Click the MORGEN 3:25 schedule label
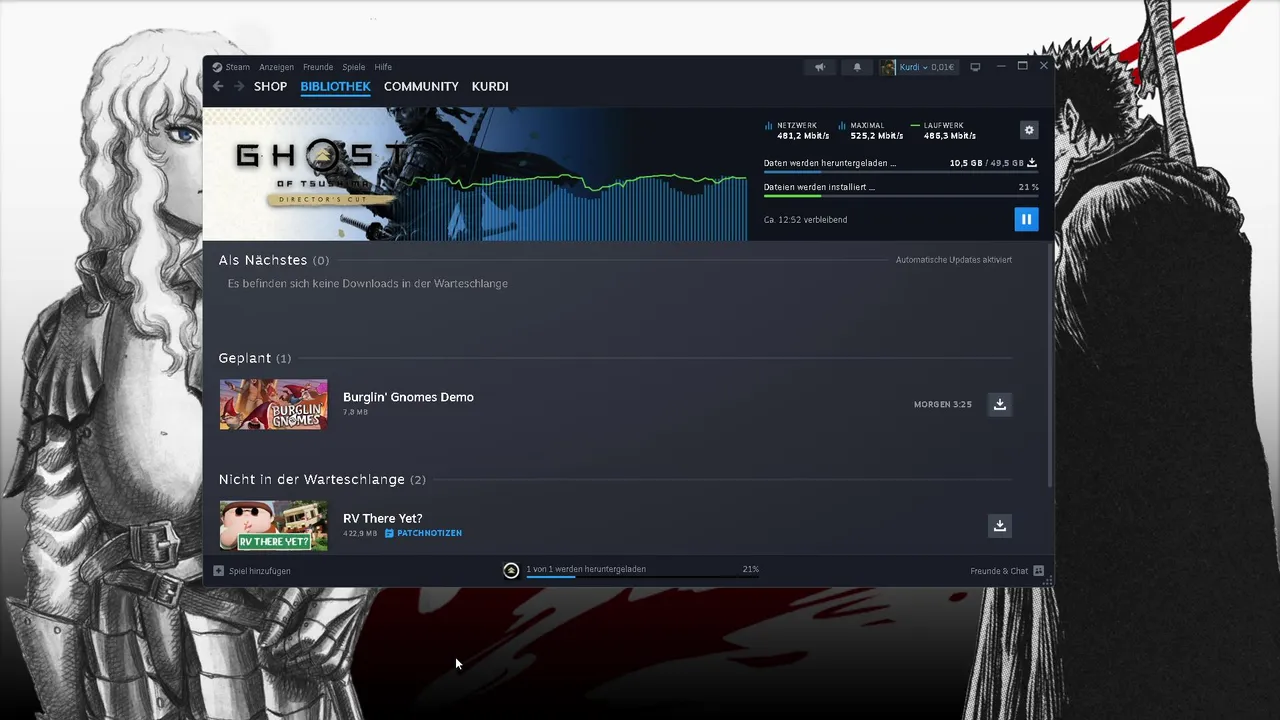Screen dimensions: 1280x720 pos(943,404)
